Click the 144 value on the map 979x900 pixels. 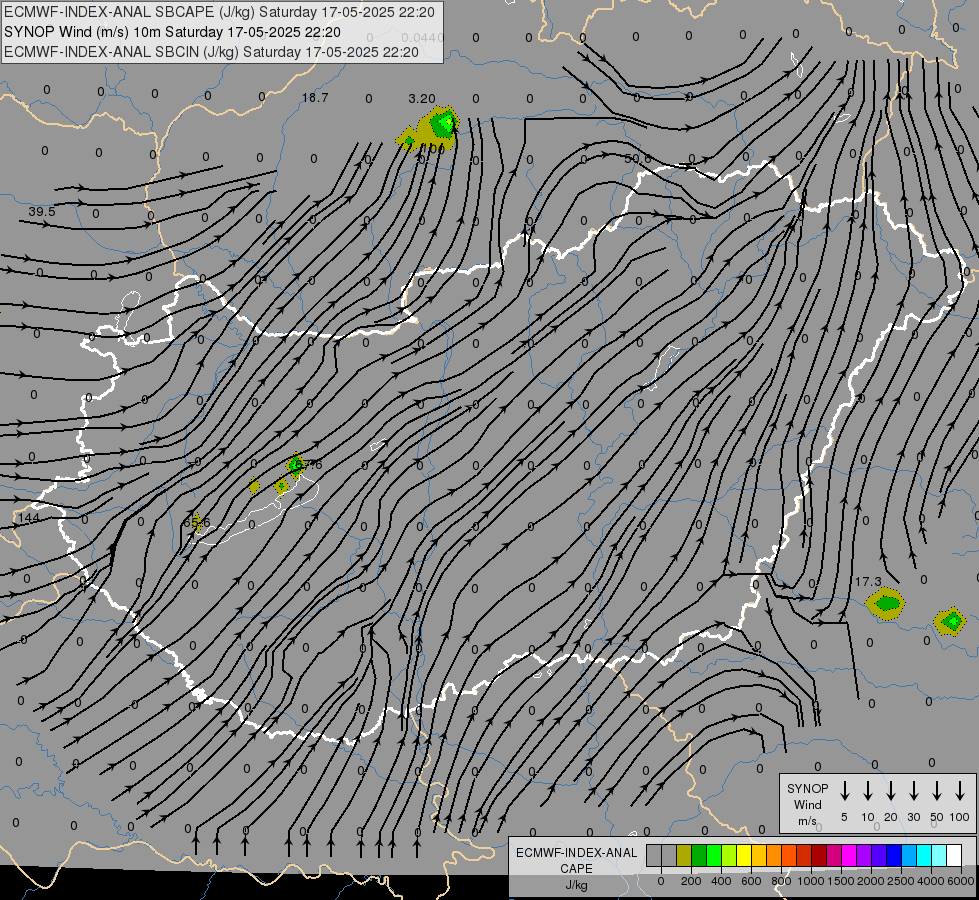pyautogui.click(x=29, y=518)
